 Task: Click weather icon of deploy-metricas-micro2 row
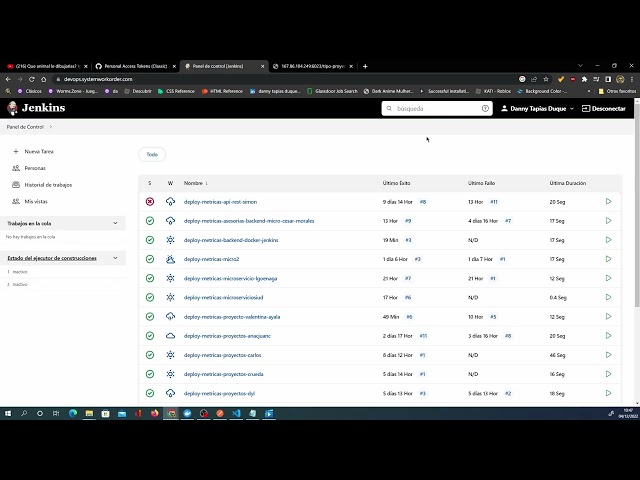tap(170, 259)
